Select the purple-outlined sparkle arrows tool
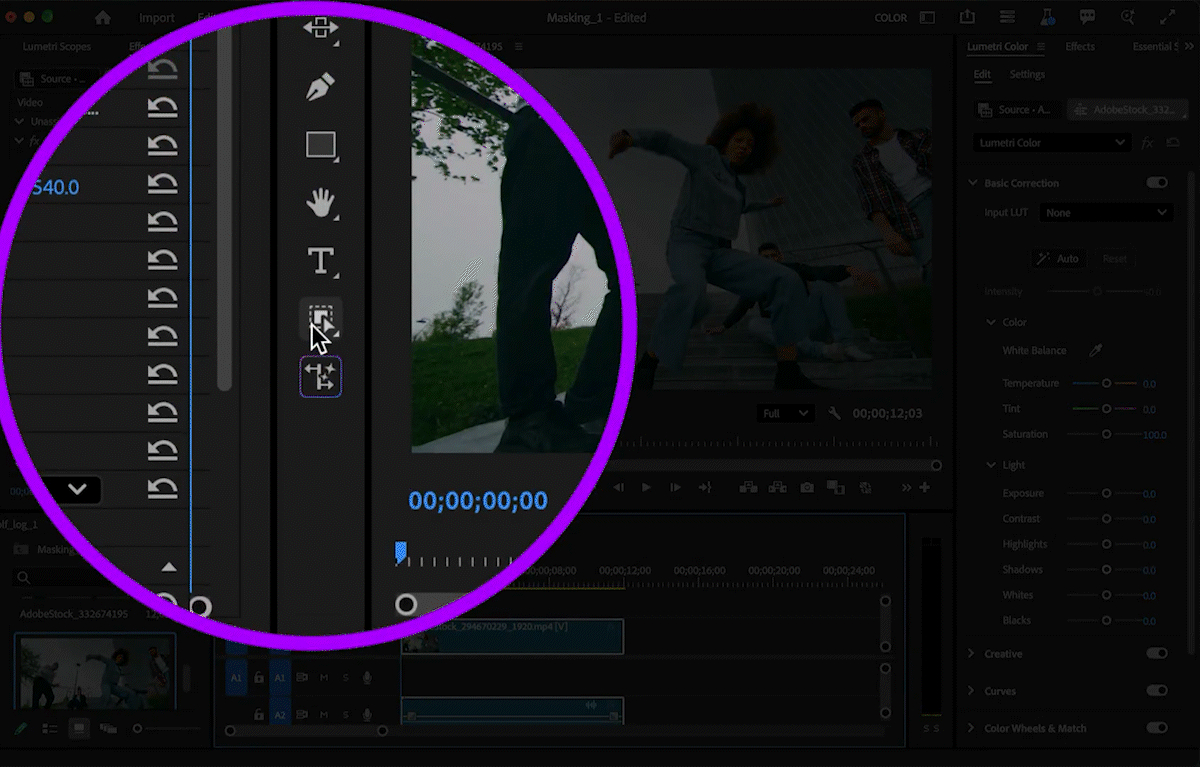Viewport: 1200px width, 767px height. (320, 377)
